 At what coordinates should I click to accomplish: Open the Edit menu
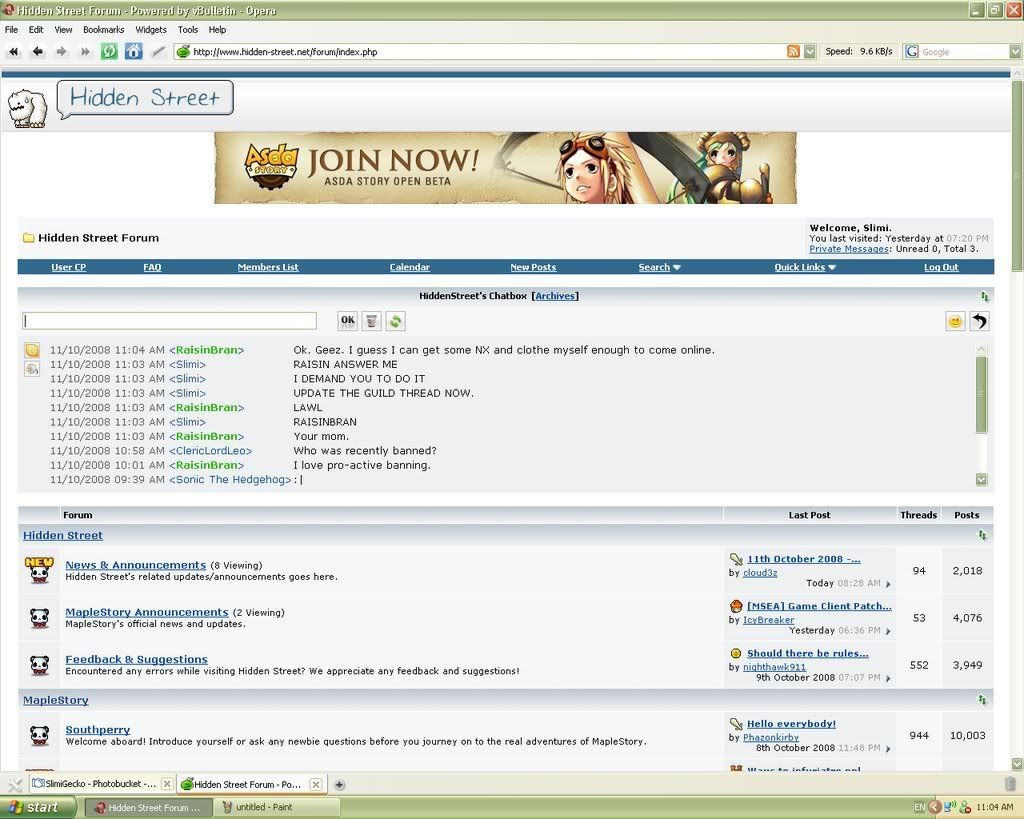[x=36, y=29]
